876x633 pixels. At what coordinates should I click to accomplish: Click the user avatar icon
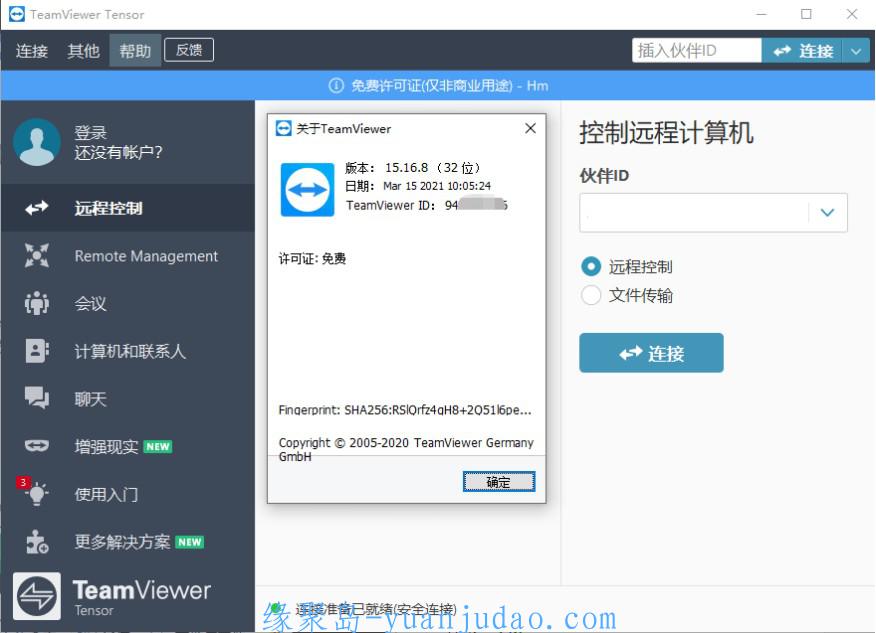coord(37,142)
